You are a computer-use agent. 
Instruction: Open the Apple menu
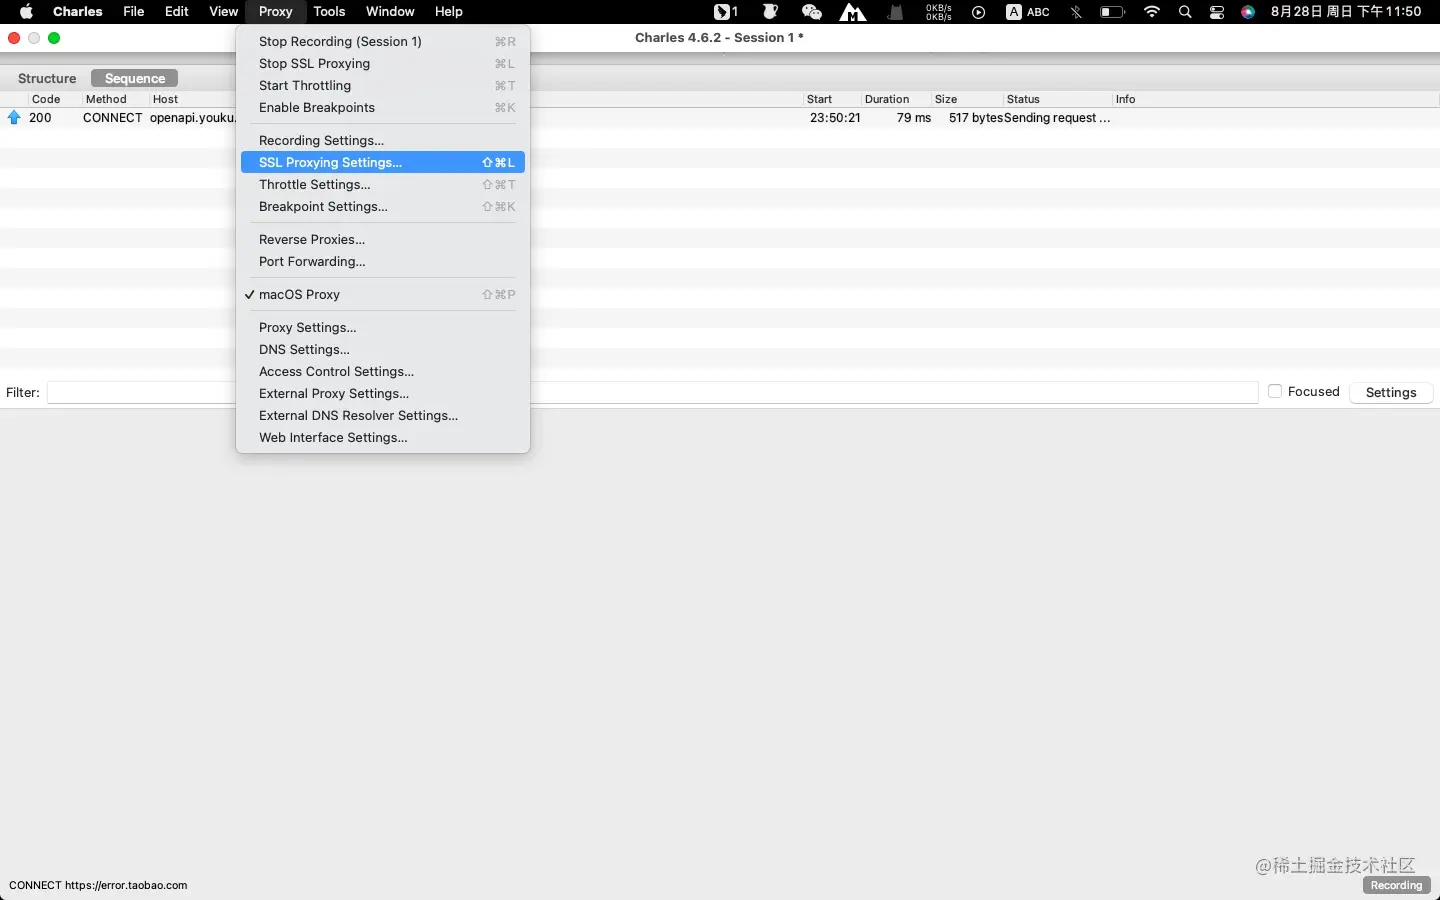click(26, 12)
